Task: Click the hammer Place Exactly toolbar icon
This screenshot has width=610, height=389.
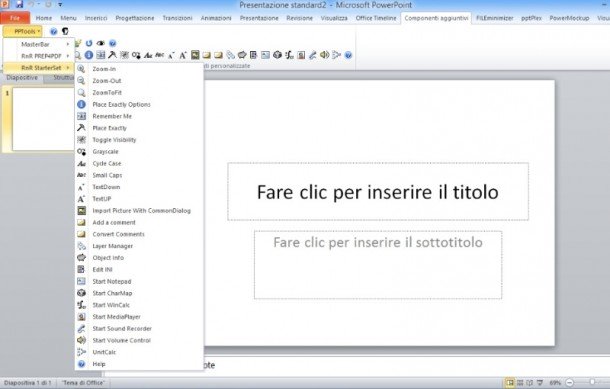Action: tap(112, 55)
